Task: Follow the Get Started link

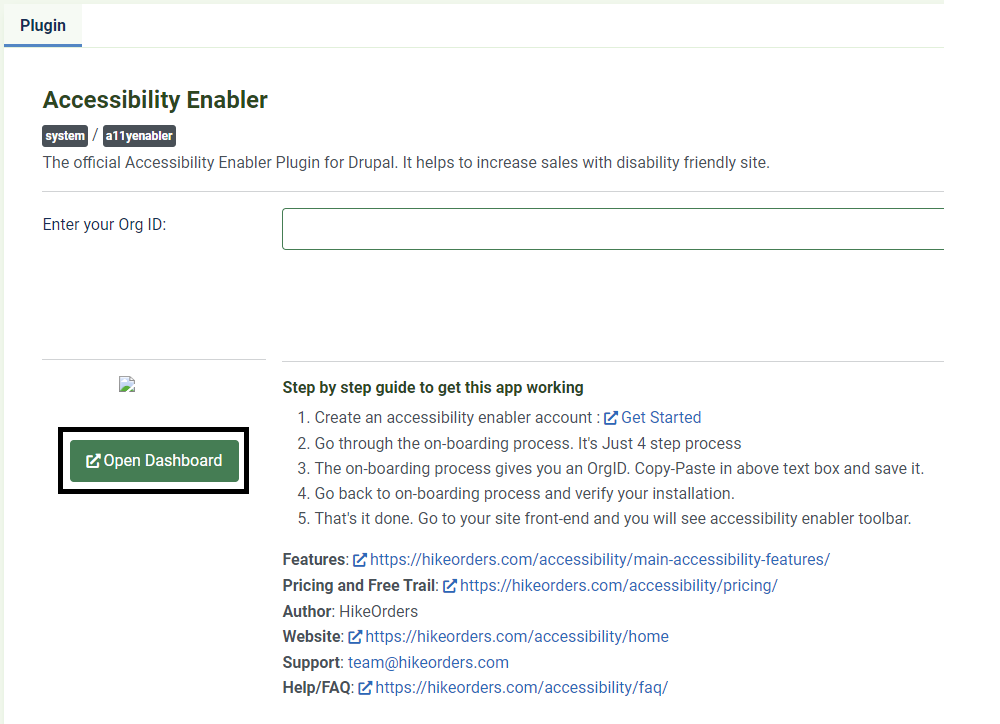Action: (x=661, y=417)
